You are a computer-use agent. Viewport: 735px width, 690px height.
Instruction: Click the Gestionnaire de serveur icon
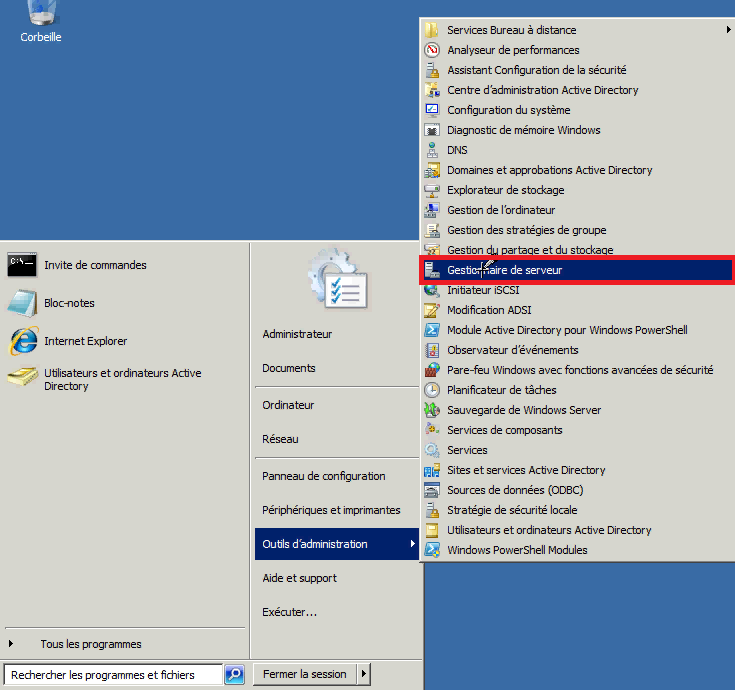432,270
